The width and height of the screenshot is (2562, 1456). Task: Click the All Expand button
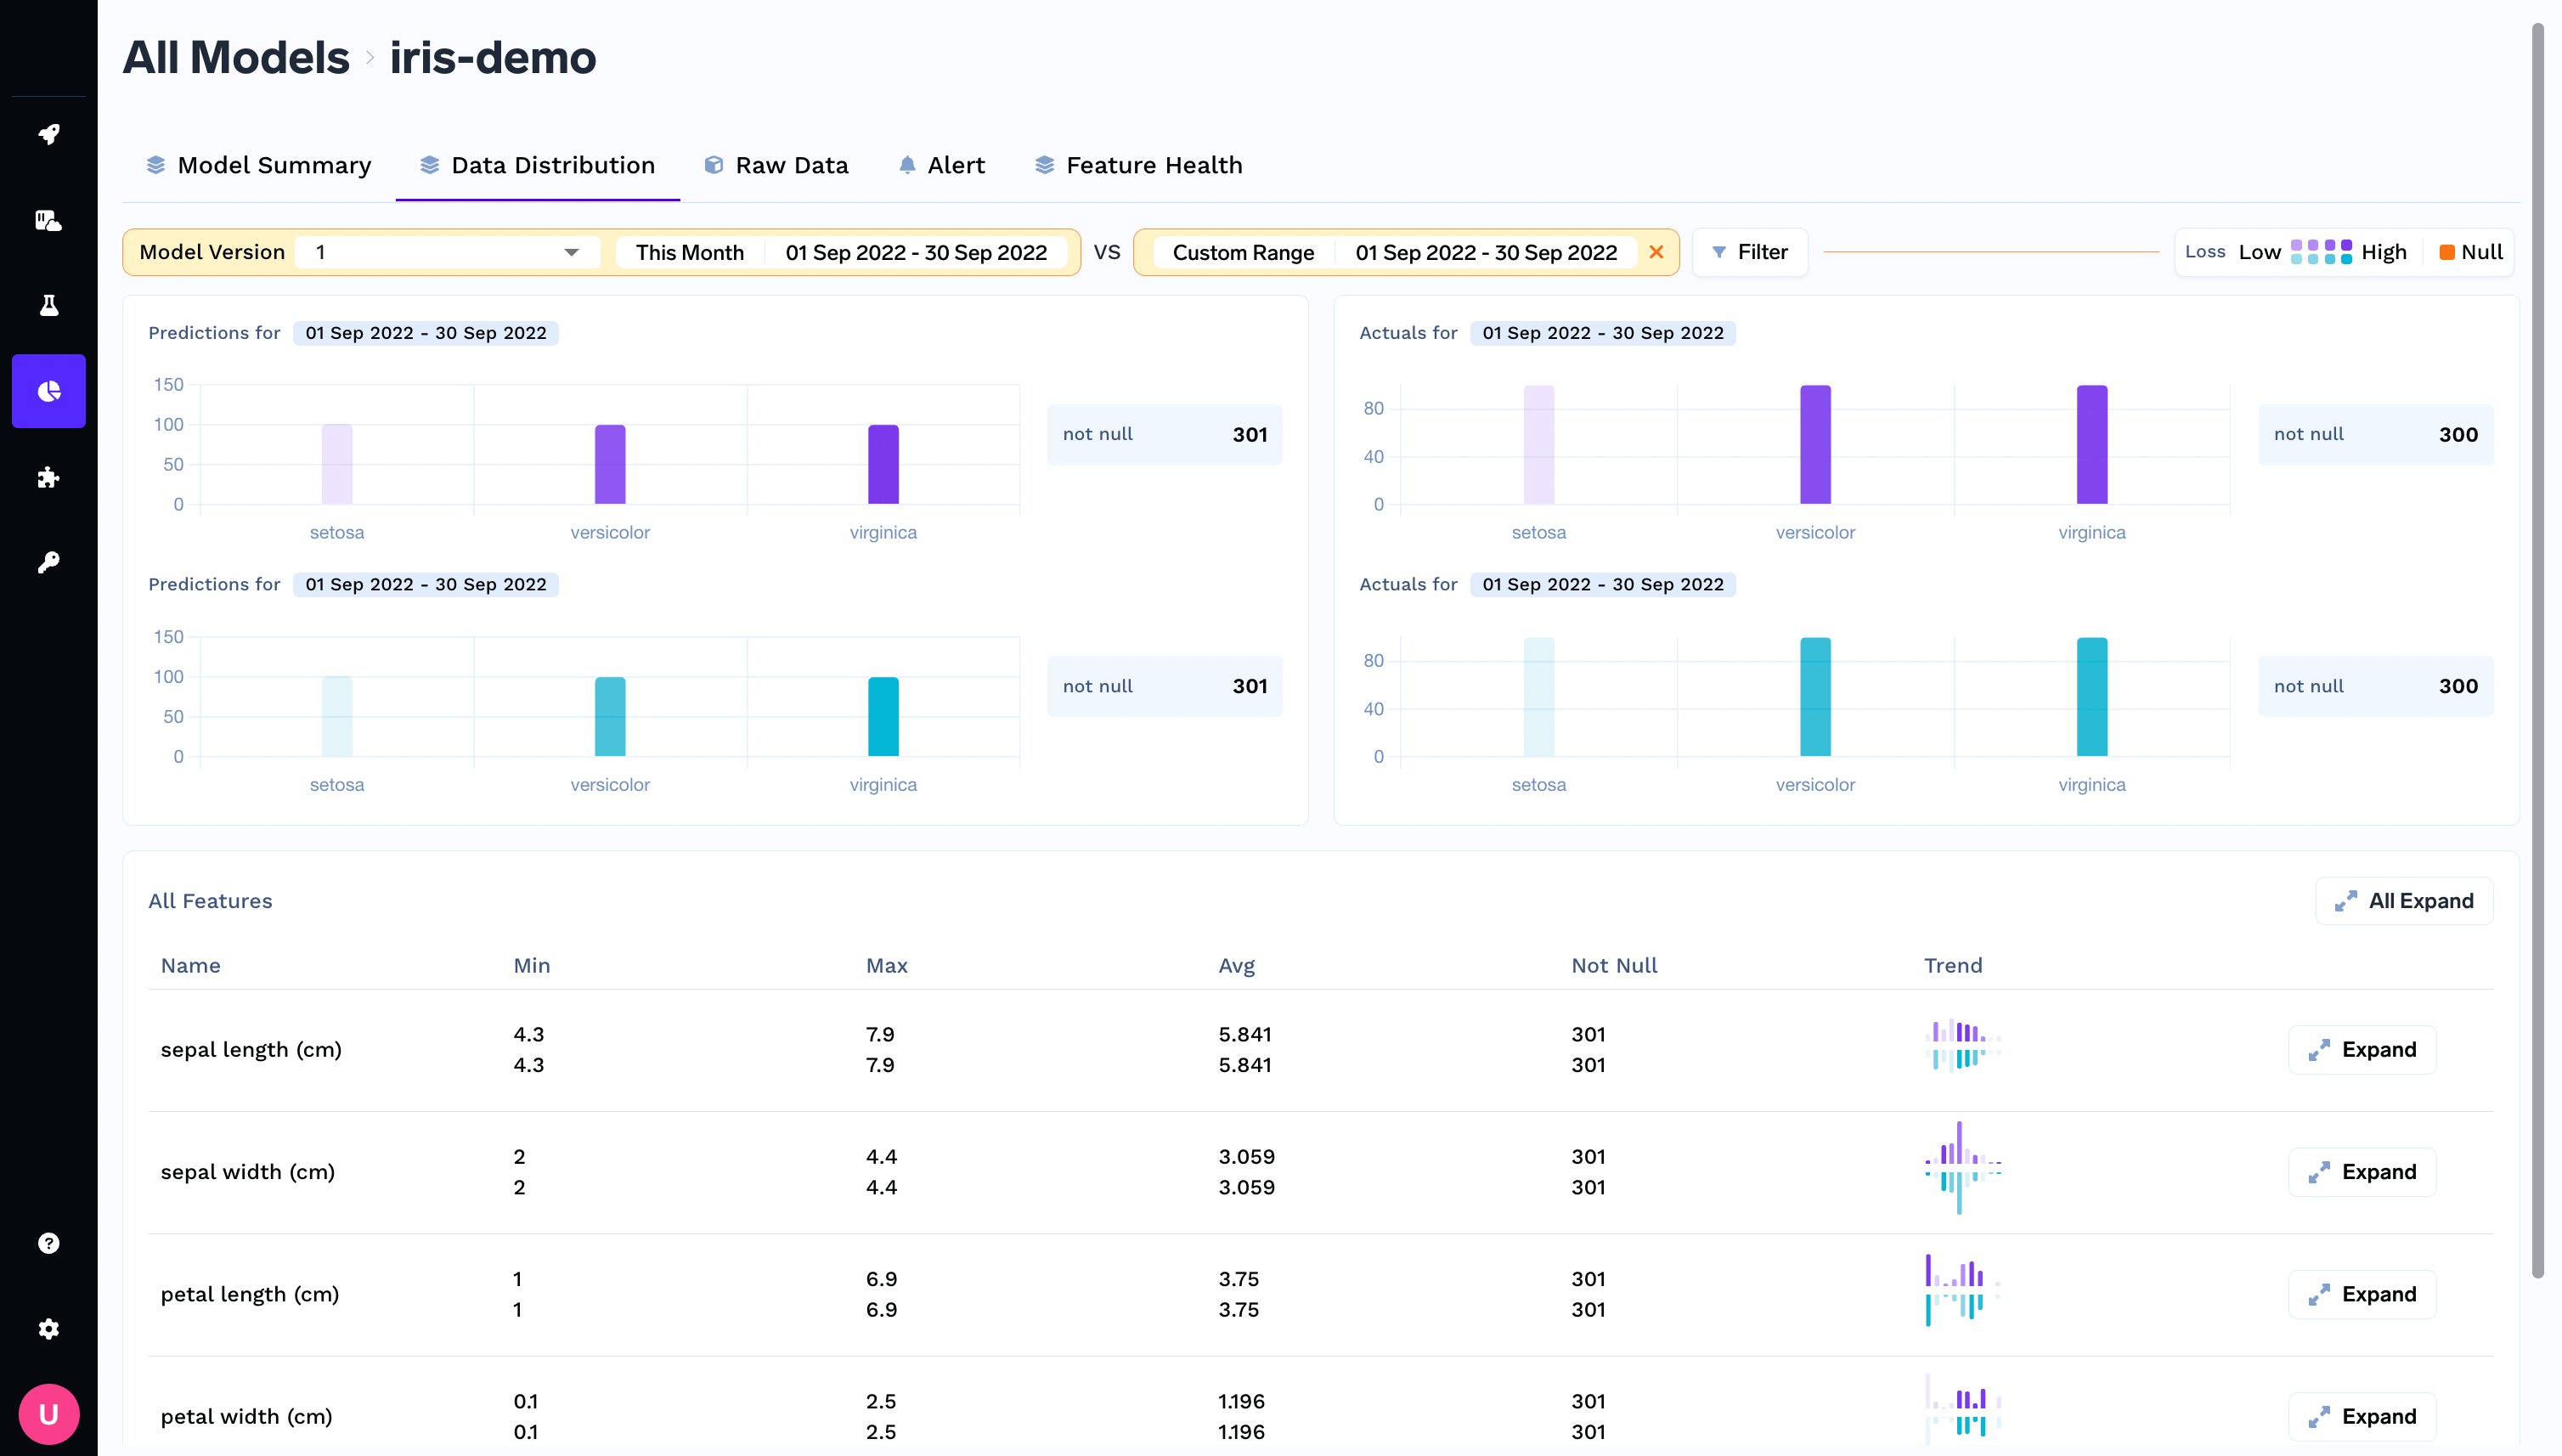2404,901
